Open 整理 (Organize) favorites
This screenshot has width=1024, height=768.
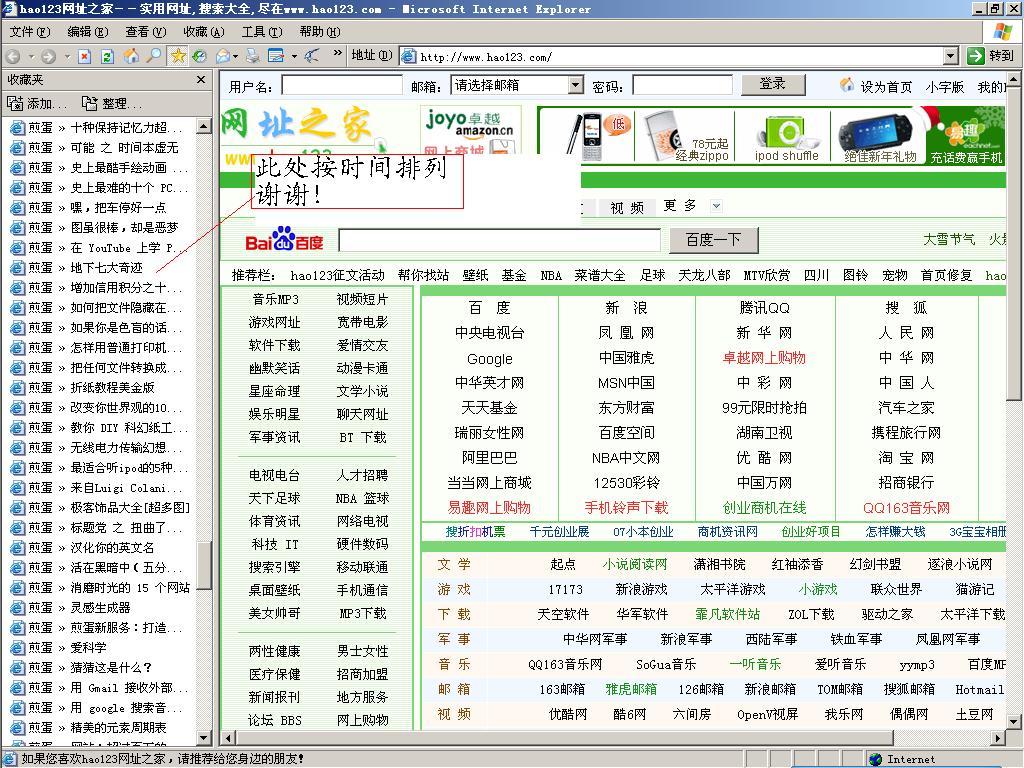click(112, 103)
